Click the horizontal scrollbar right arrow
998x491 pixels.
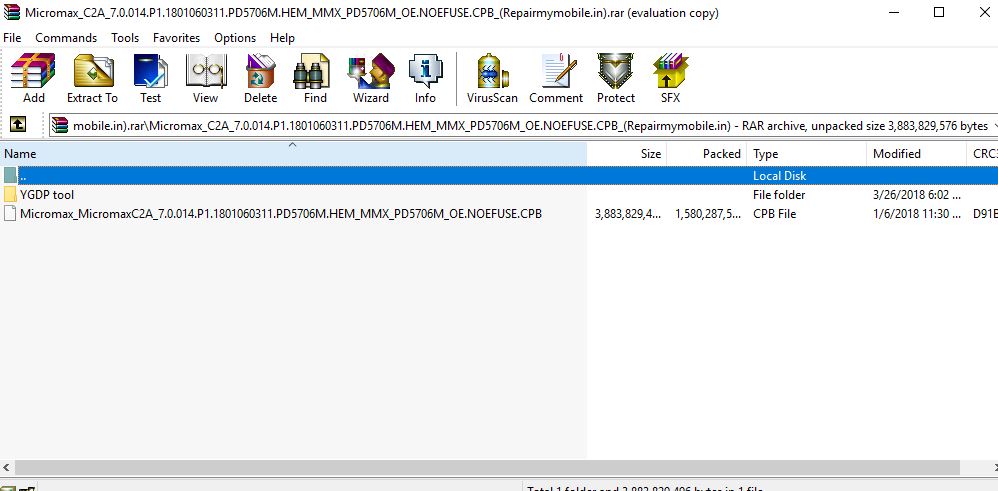pyautogui.click(x=994, y=467)
